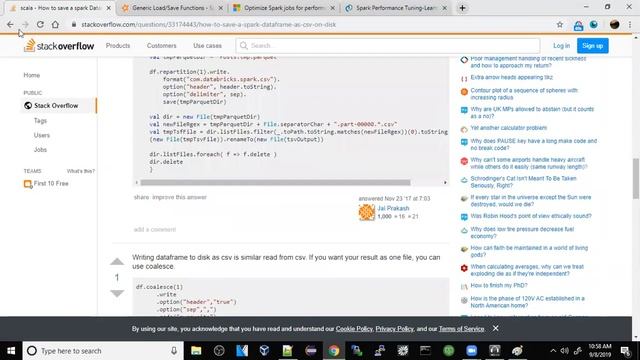
Task: Open Users in sidebar
Action: tap(42, 135)
